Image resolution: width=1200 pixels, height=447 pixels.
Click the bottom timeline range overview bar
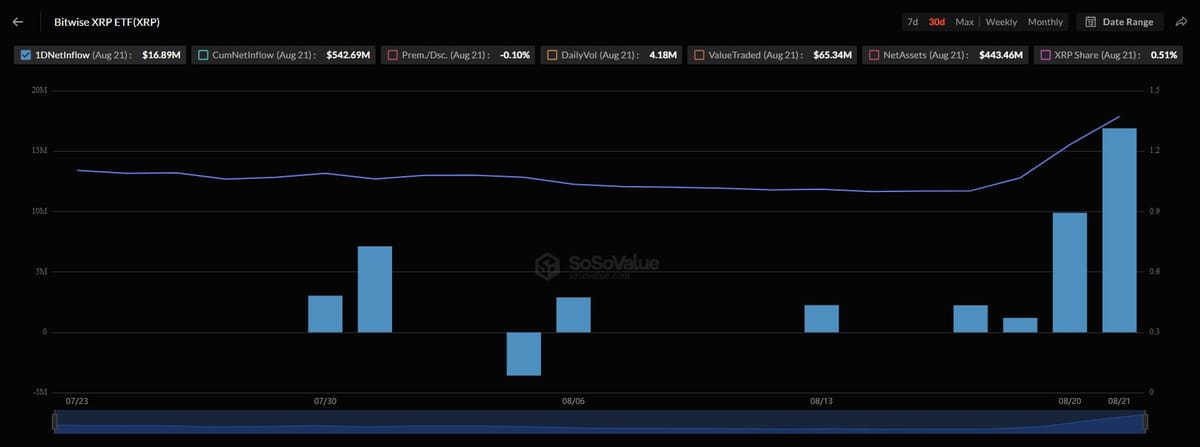click(x=601, y=422)
